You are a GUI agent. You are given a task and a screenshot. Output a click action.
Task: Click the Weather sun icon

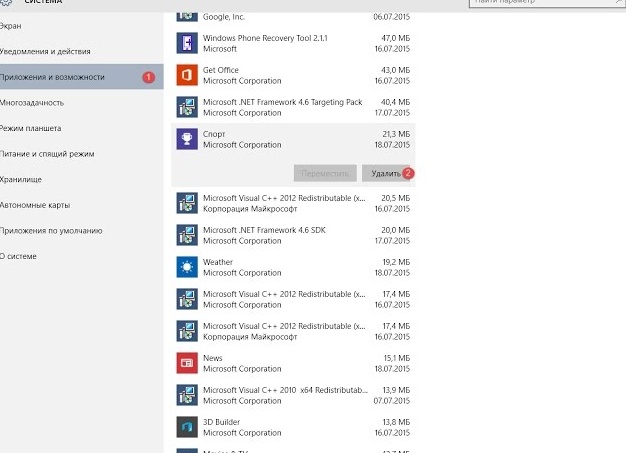187,267
